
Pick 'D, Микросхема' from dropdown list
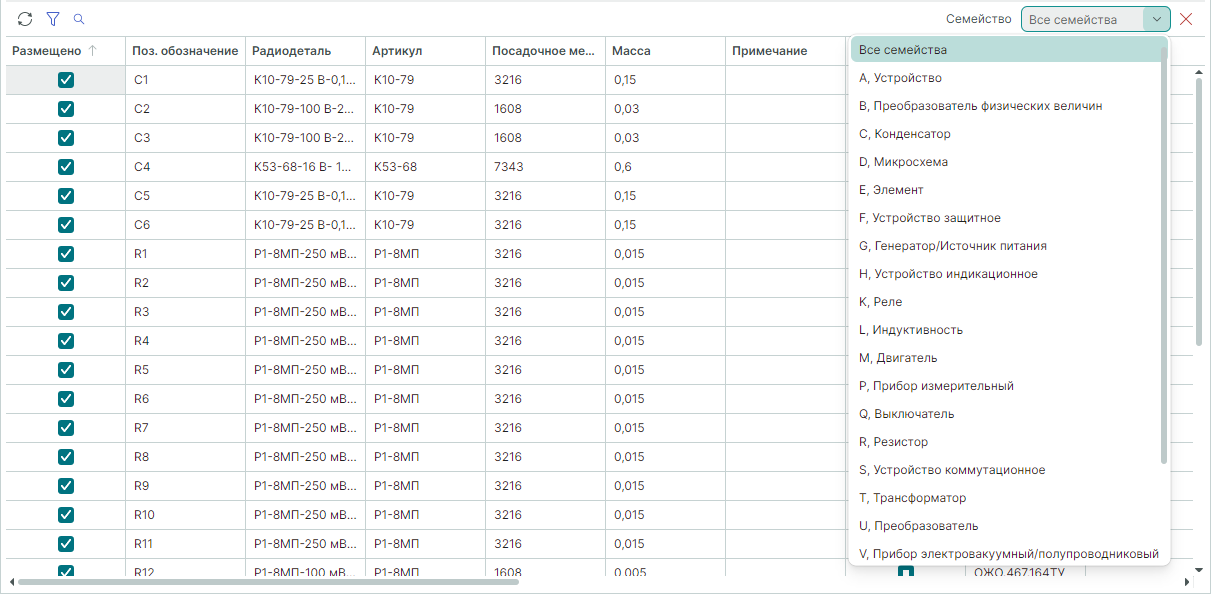coord(903,162)
